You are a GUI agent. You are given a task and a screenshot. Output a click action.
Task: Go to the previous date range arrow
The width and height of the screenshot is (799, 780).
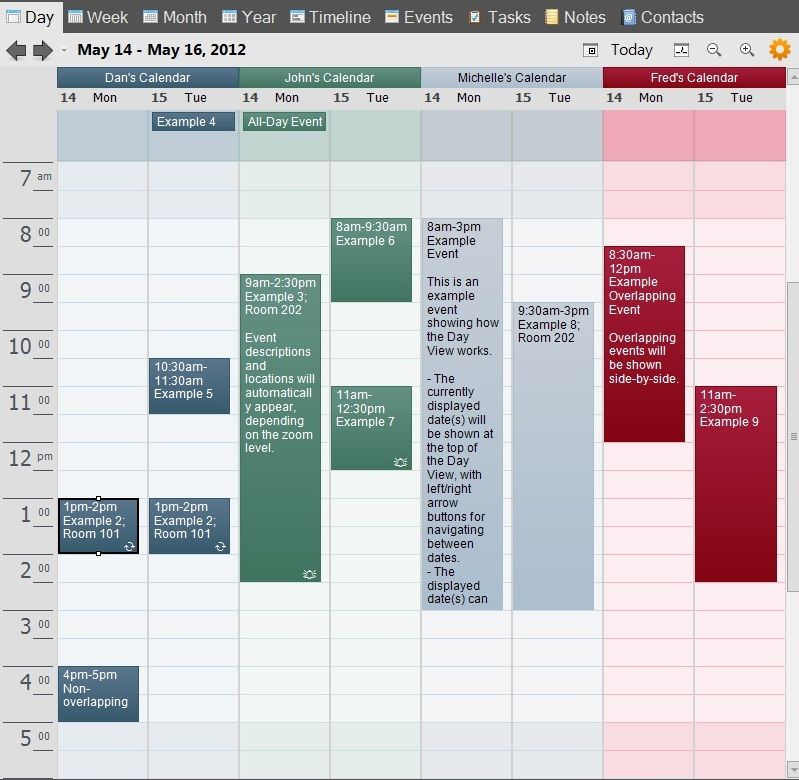[x=16, y=50]
